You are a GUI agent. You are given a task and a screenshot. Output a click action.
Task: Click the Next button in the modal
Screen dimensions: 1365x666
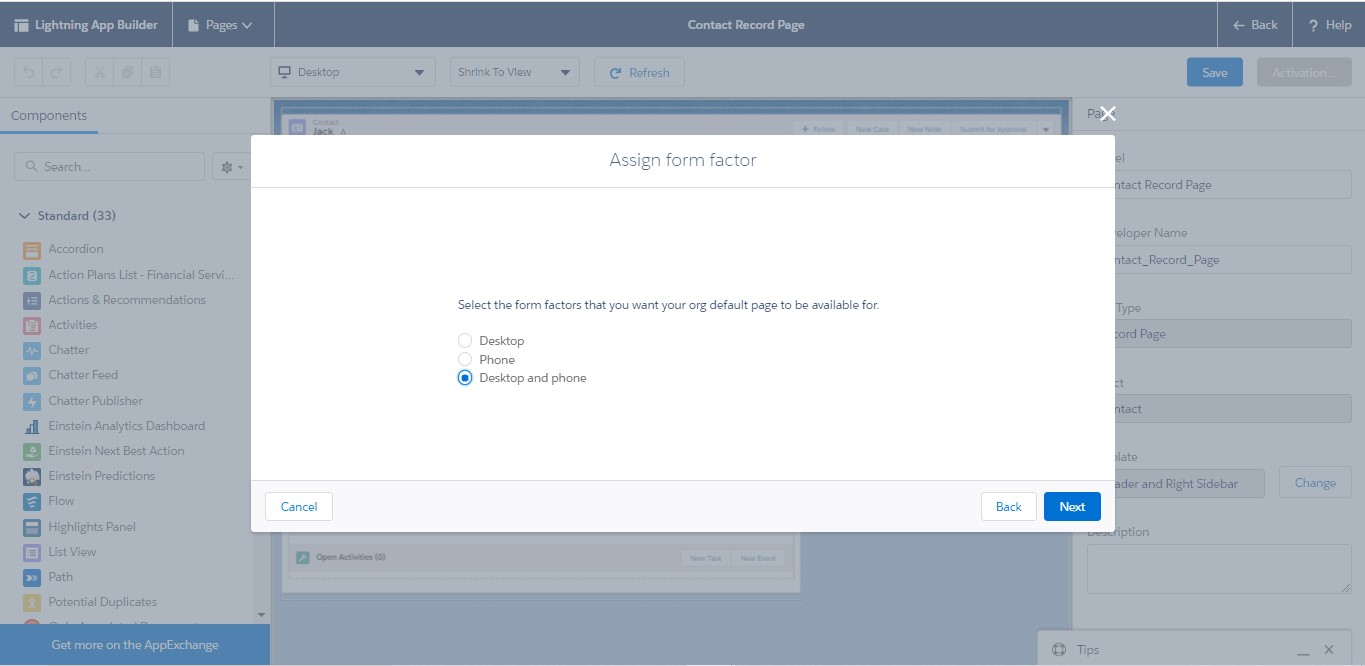point(1071,506)
